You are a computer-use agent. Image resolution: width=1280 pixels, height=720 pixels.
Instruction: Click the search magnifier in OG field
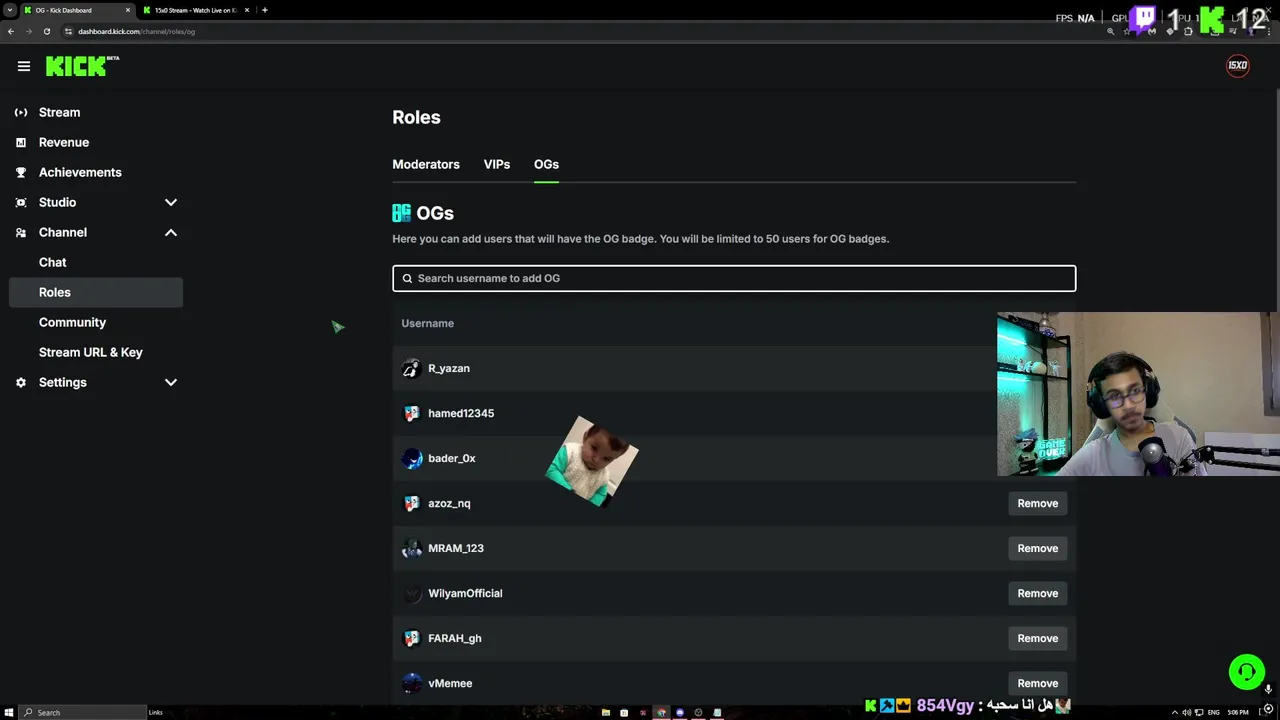407,278
